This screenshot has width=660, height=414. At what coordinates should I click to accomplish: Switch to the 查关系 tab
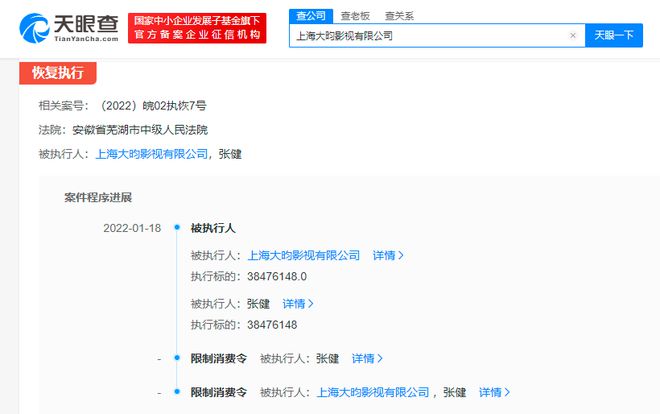point(399,16)
